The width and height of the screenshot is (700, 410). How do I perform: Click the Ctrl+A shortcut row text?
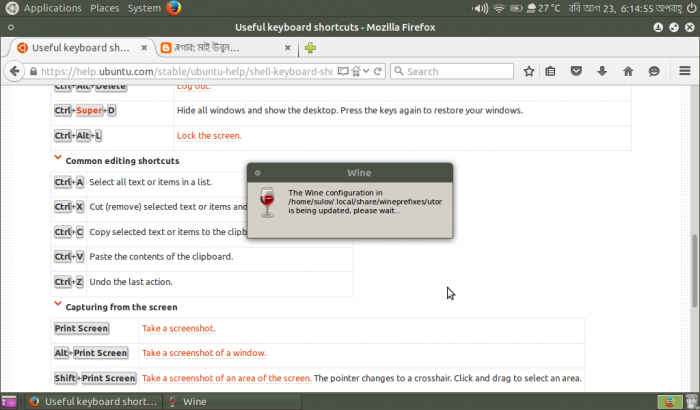point(150,182)
